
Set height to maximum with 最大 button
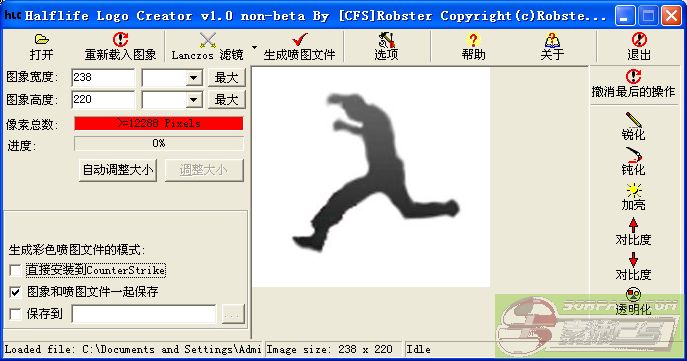coord(226,99)
